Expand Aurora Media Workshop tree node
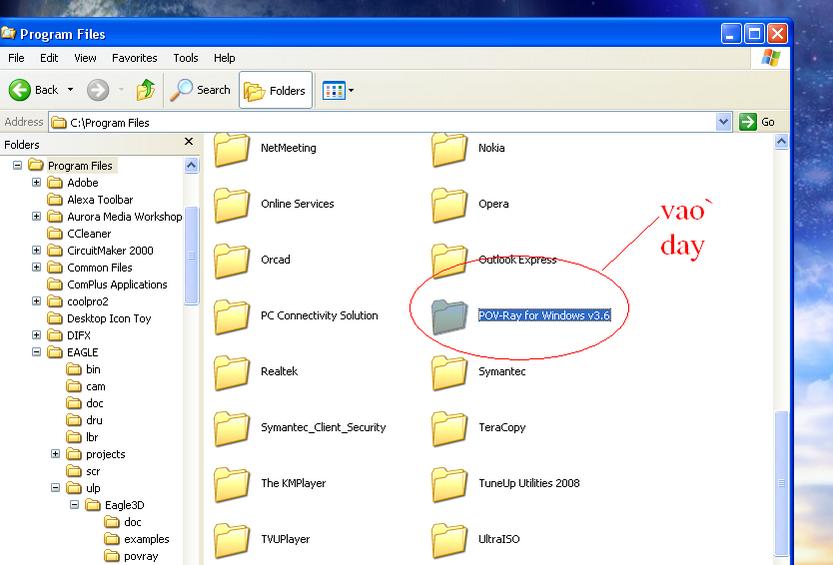The width and height of the screenshot is (833, 565). (36, 216)
